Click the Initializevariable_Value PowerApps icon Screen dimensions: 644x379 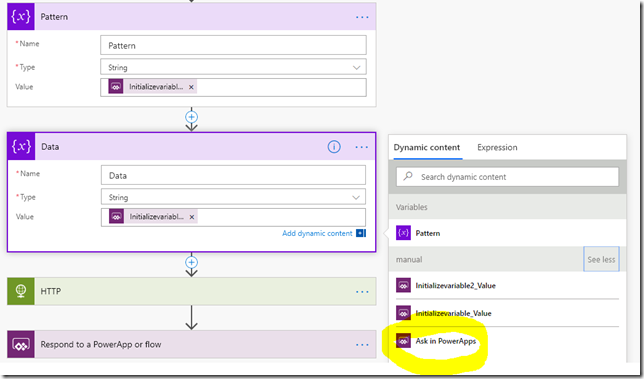pyautogui.click(x=403, y=313)
